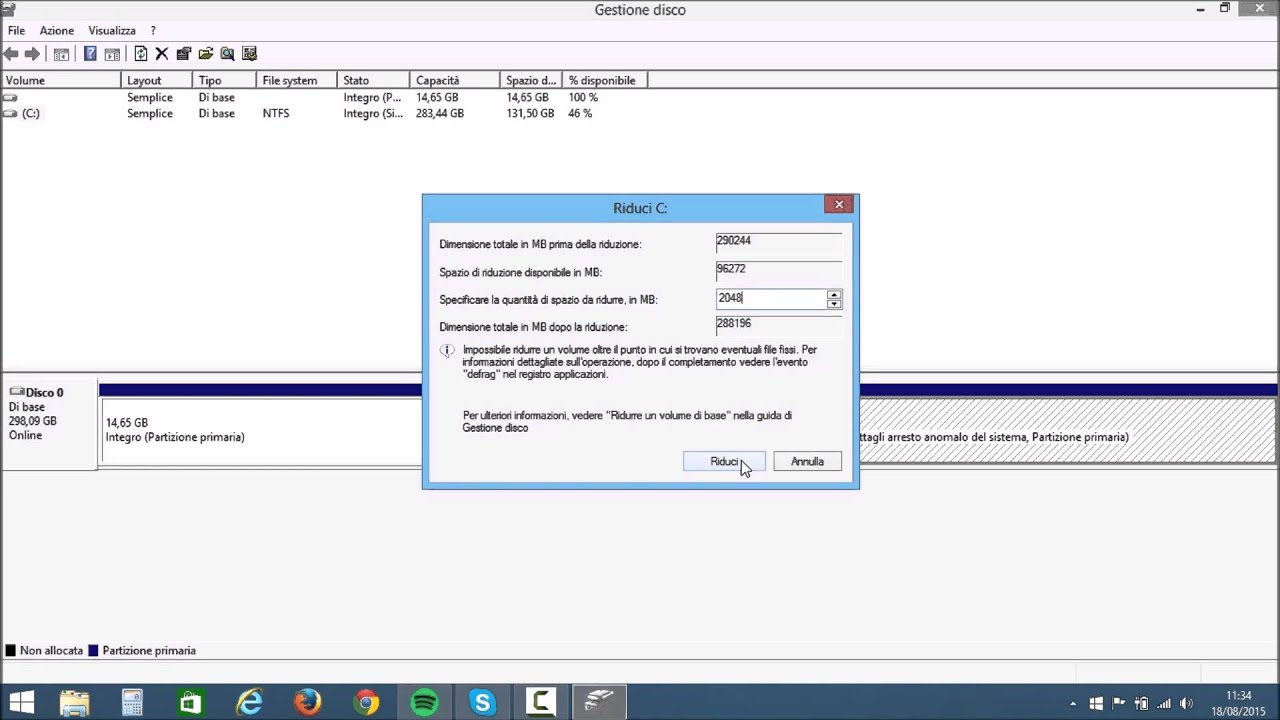Screen dimensions: 1280x720
Task: Open the Visualizza menu
Action: [x=112, y=31]
